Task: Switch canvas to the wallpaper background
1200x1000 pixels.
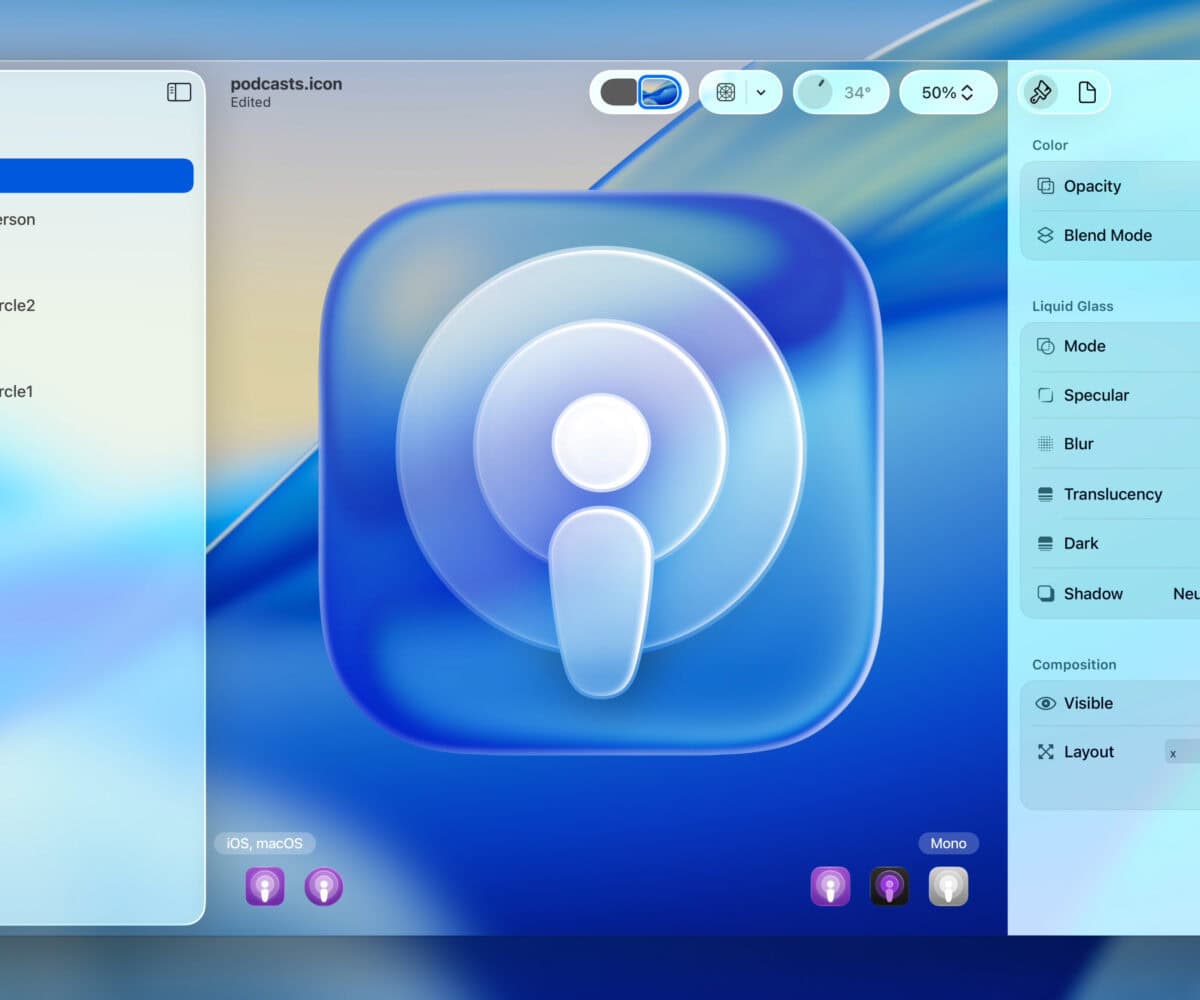Action: pyautogui.click(x=660, y=92)
